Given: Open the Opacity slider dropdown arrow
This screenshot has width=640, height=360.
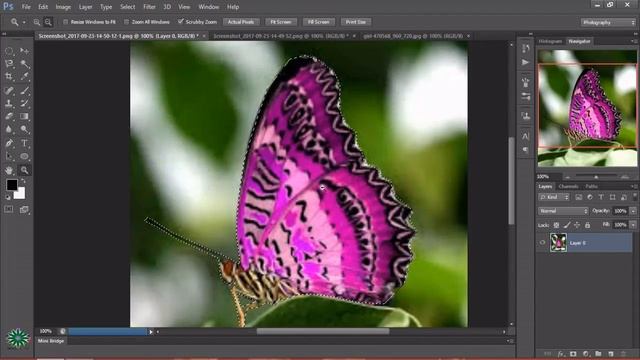Looking at the screenshot, I should click(x=633, y=211).
